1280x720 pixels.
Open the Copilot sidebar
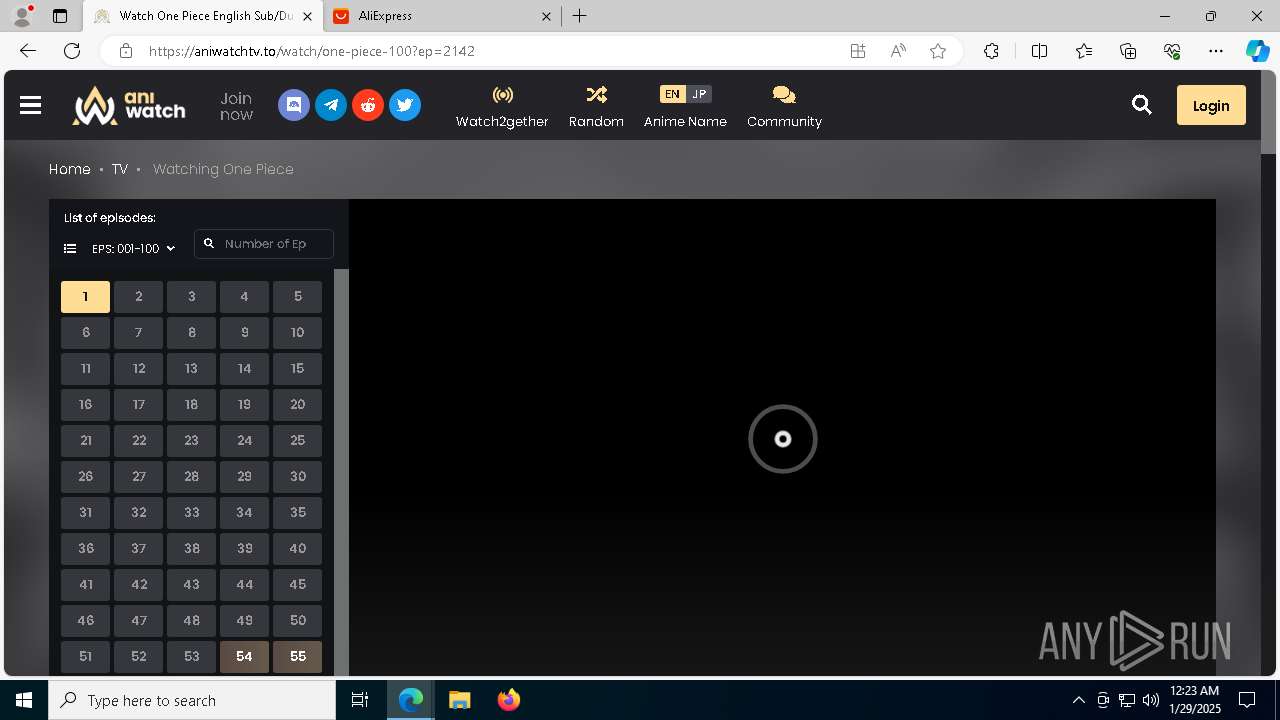[1258, 51]
